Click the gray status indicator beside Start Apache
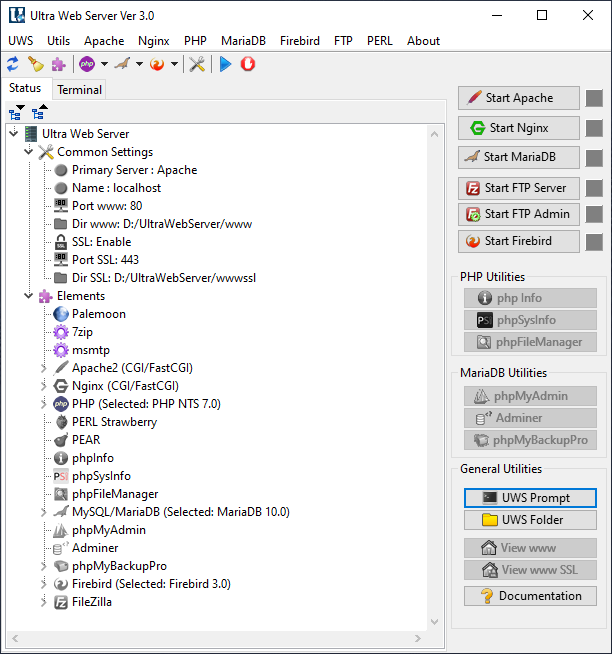Viewport: 612px width, 654px height. [594, 98]
